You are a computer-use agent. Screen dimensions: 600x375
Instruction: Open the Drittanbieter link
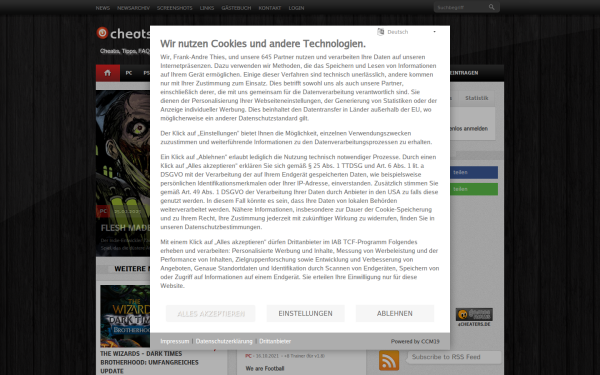[275, 341]
